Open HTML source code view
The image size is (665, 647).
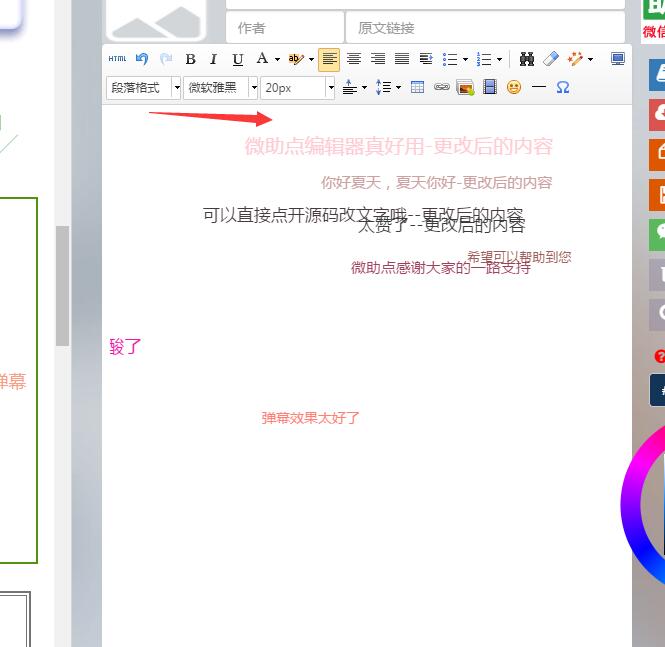(117, 59)
